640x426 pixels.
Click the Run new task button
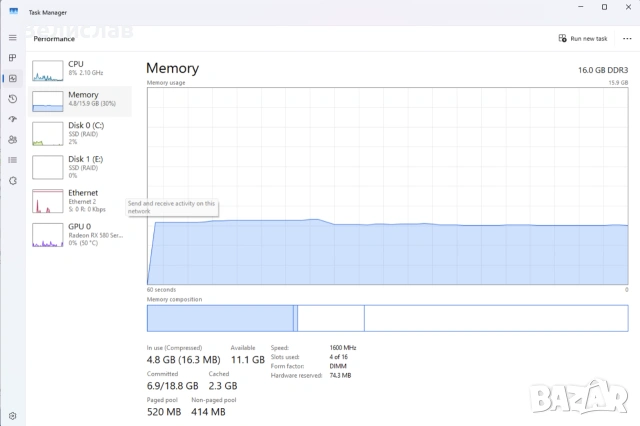pyautogui.click(x=583, y=38)
